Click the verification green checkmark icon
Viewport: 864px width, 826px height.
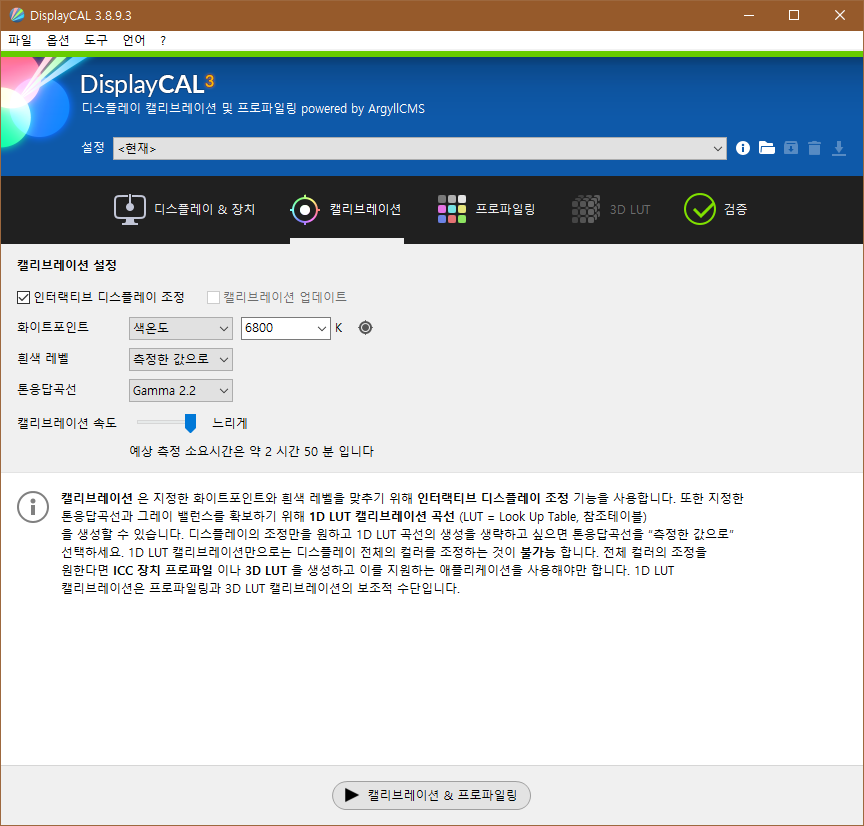(x=700, y=209)
